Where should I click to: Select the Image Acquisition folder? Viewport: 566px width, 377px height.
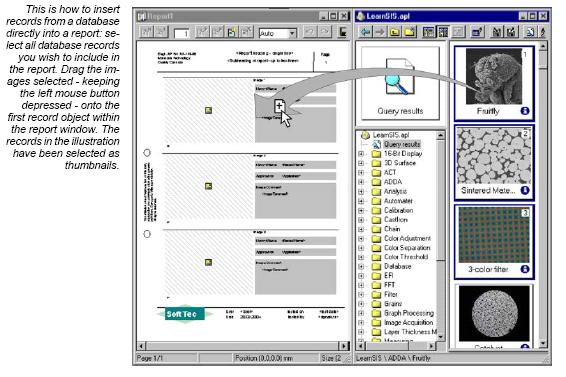click(x=408, y=322)
